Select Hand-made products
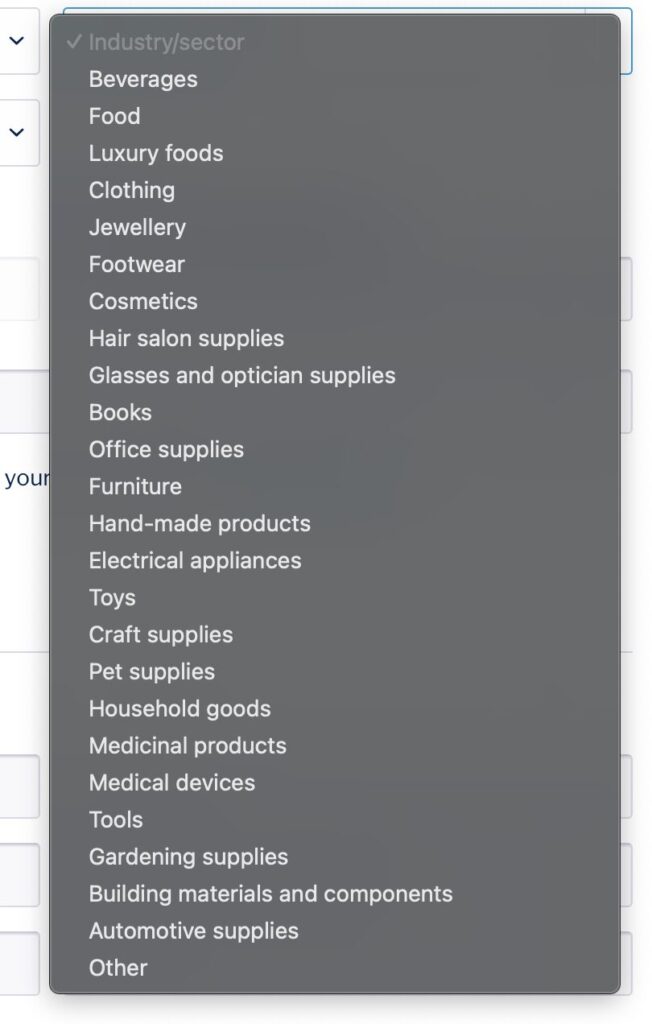The width and height of the screenshot is (652, 1024). click(x=199, y=523)
